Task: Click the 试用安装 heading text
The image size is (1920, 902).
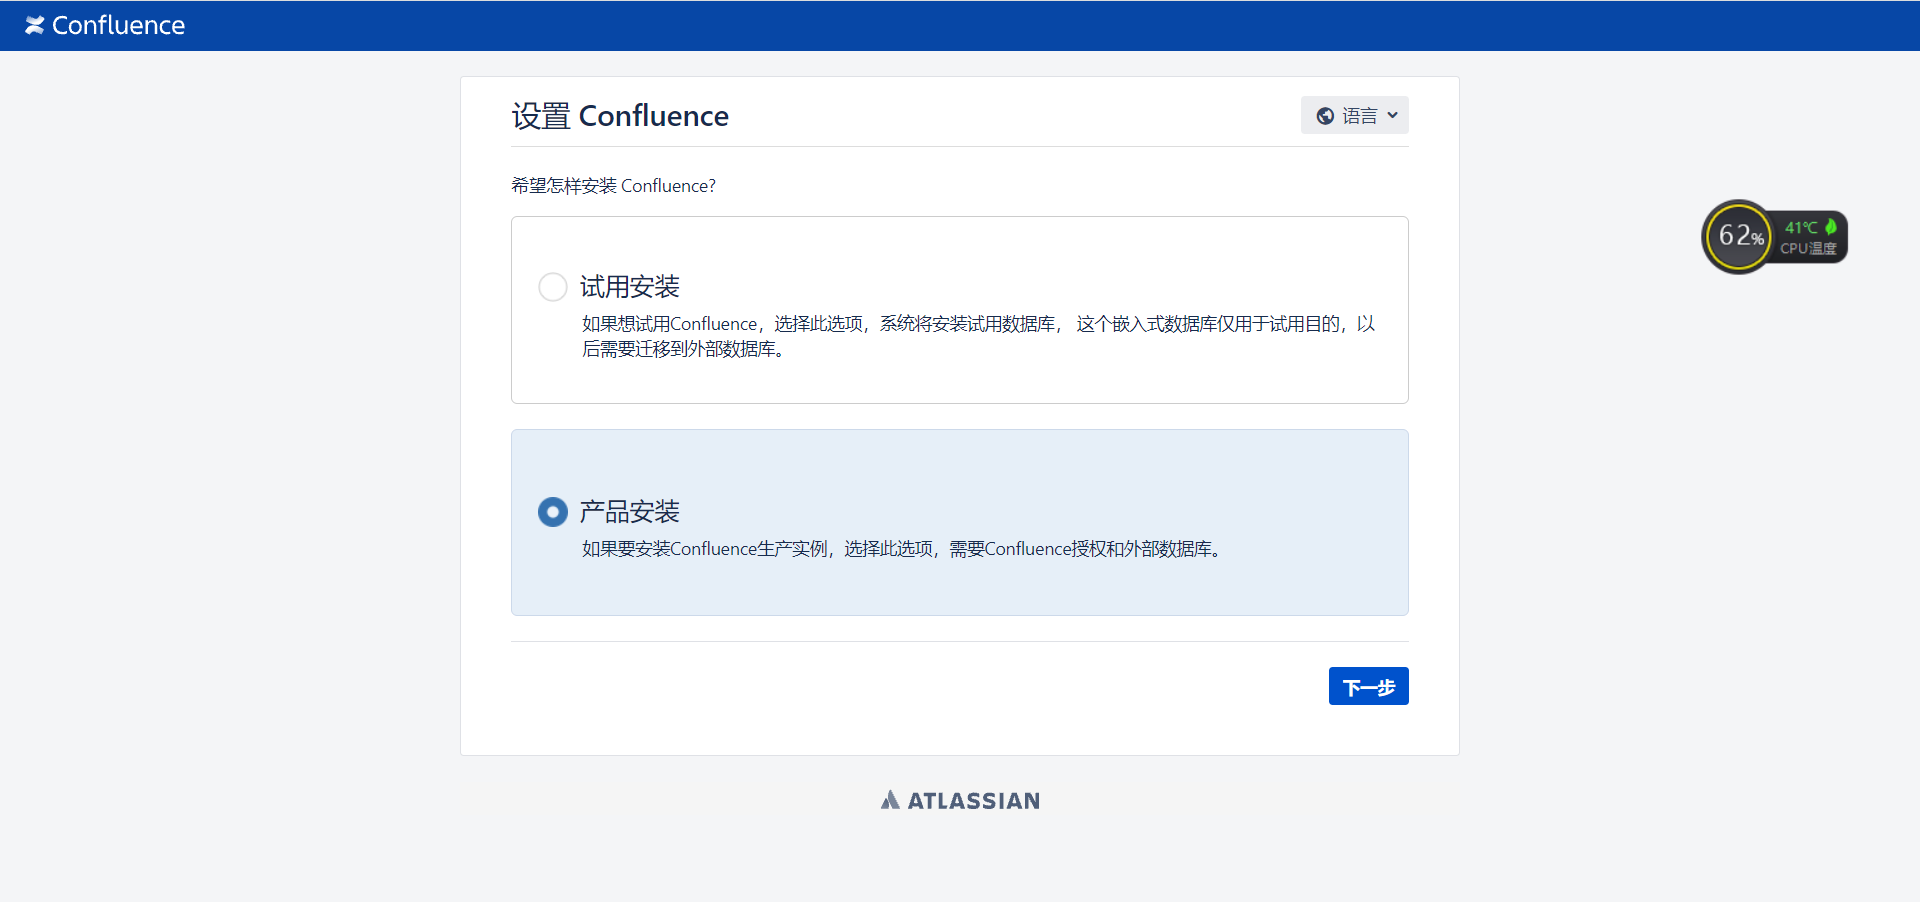Action: click(x=630, y=287)
